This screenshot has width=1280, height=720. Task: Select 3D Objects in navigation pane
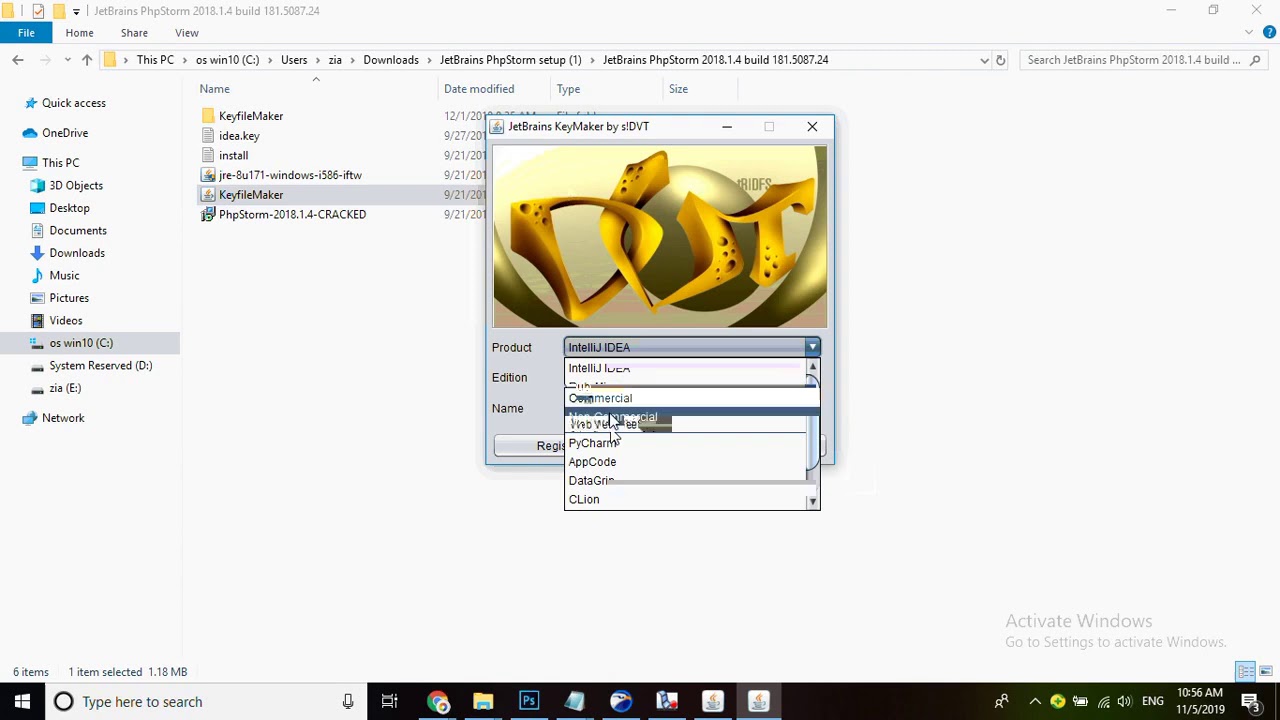[76, 185]
